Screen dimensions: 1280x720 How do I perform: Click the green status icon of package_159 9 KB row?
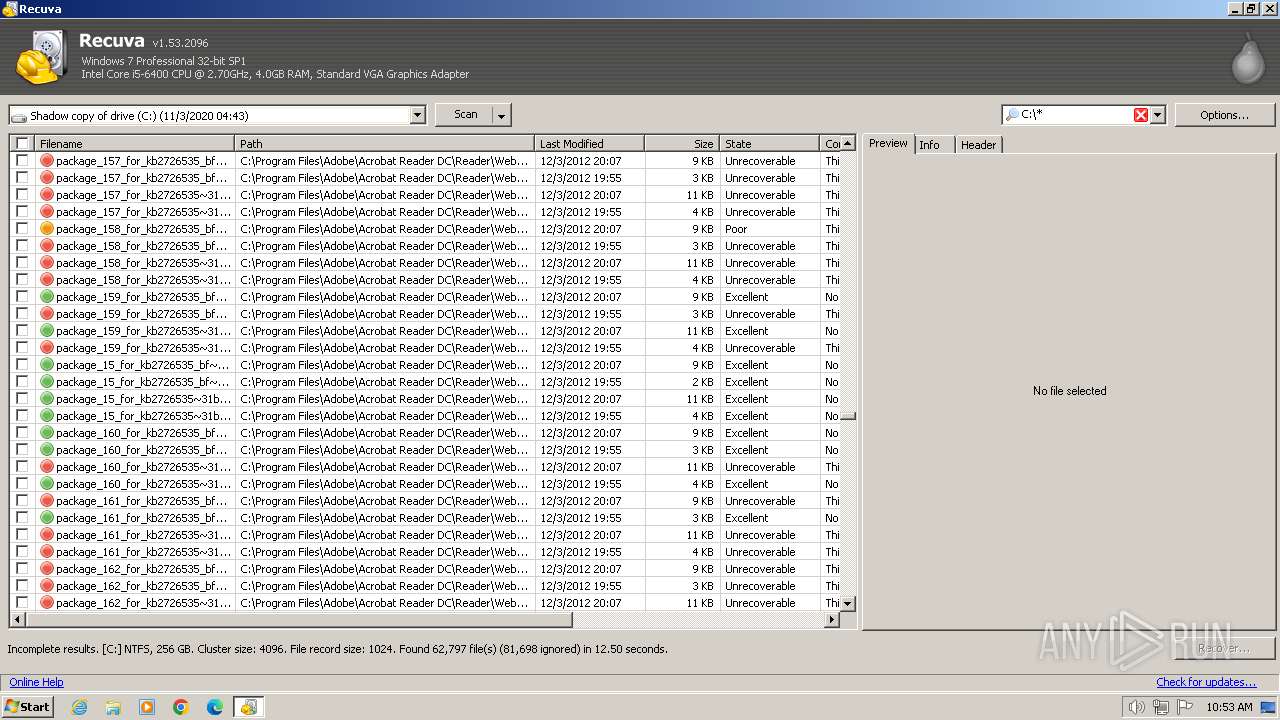click(x=46, y=297)
